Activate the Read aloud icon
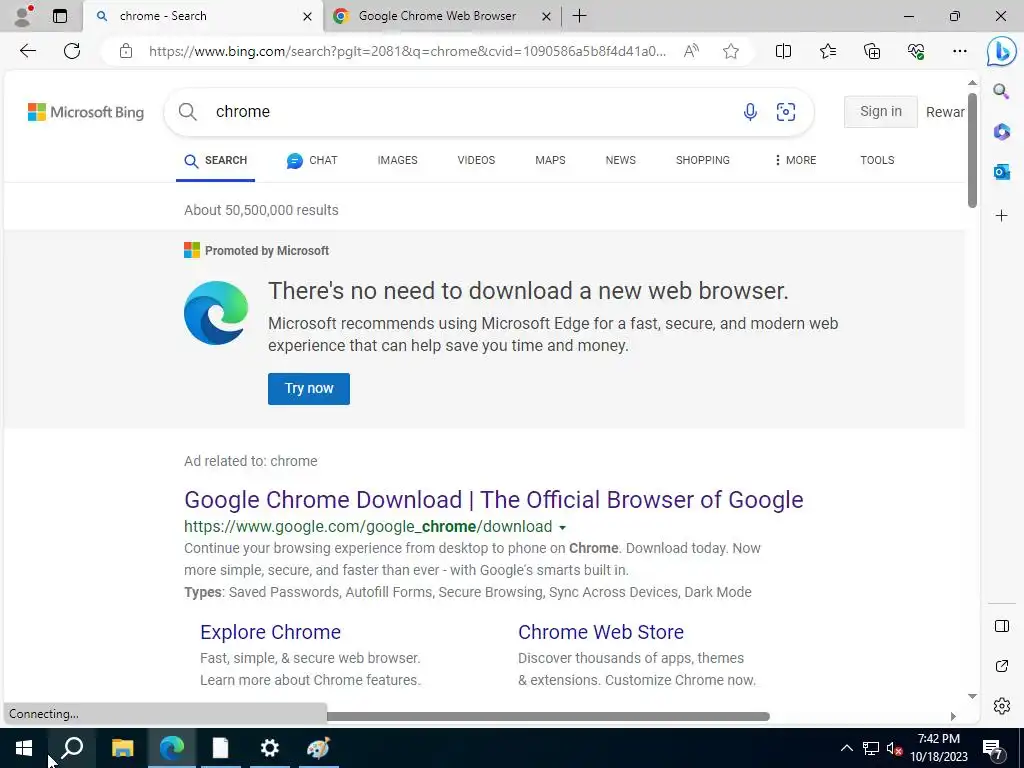The width and height of the screenshot is (1024, 768). (691, 51)
